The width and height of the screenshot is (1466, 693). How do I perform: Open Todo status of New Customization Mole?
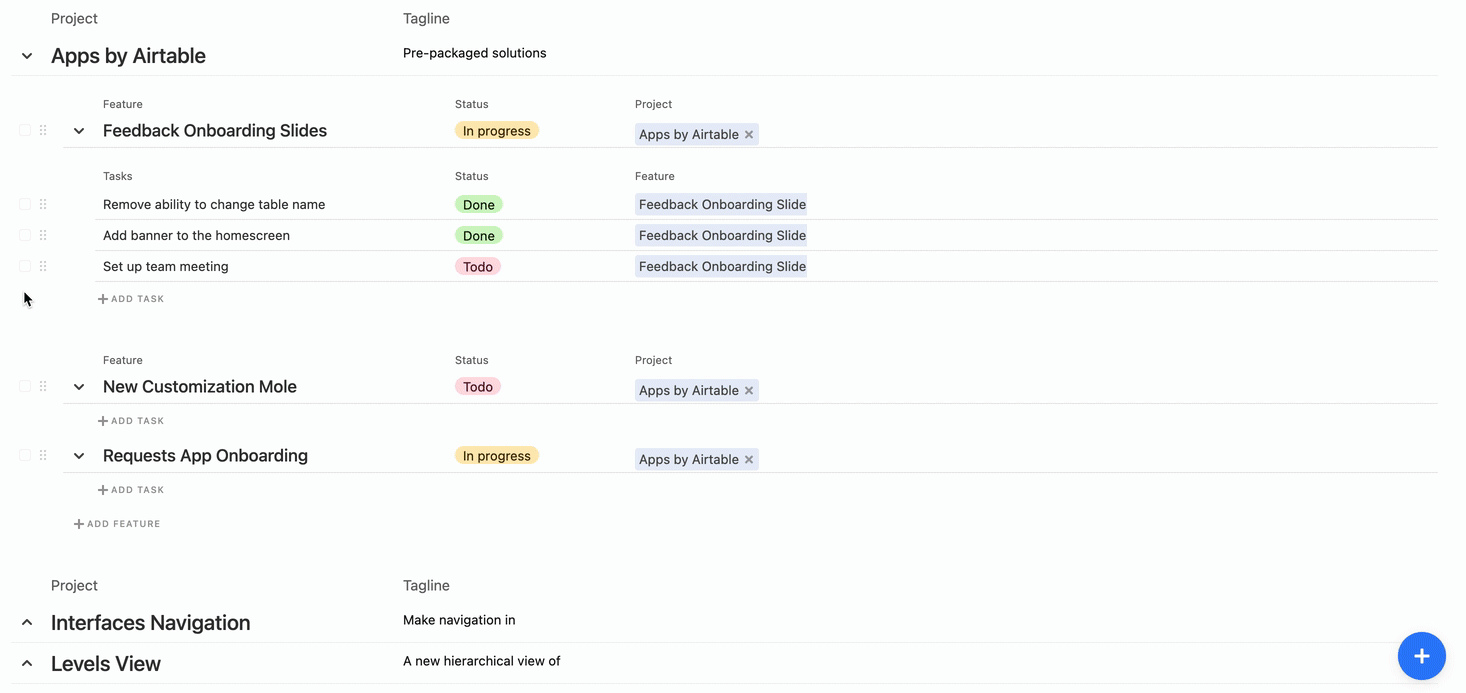(478, 386)
